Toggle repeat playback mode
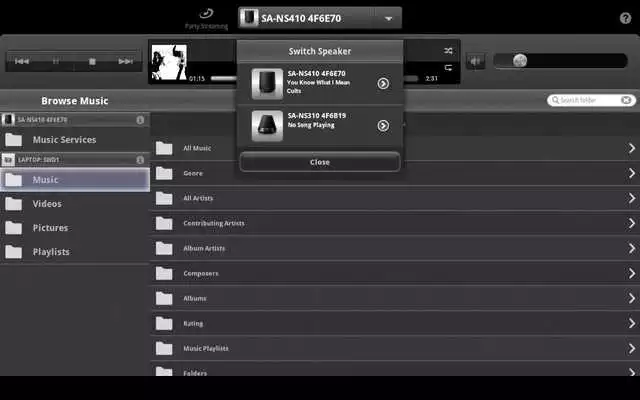This screenshot has width=640, height=400. coord(446,68)
